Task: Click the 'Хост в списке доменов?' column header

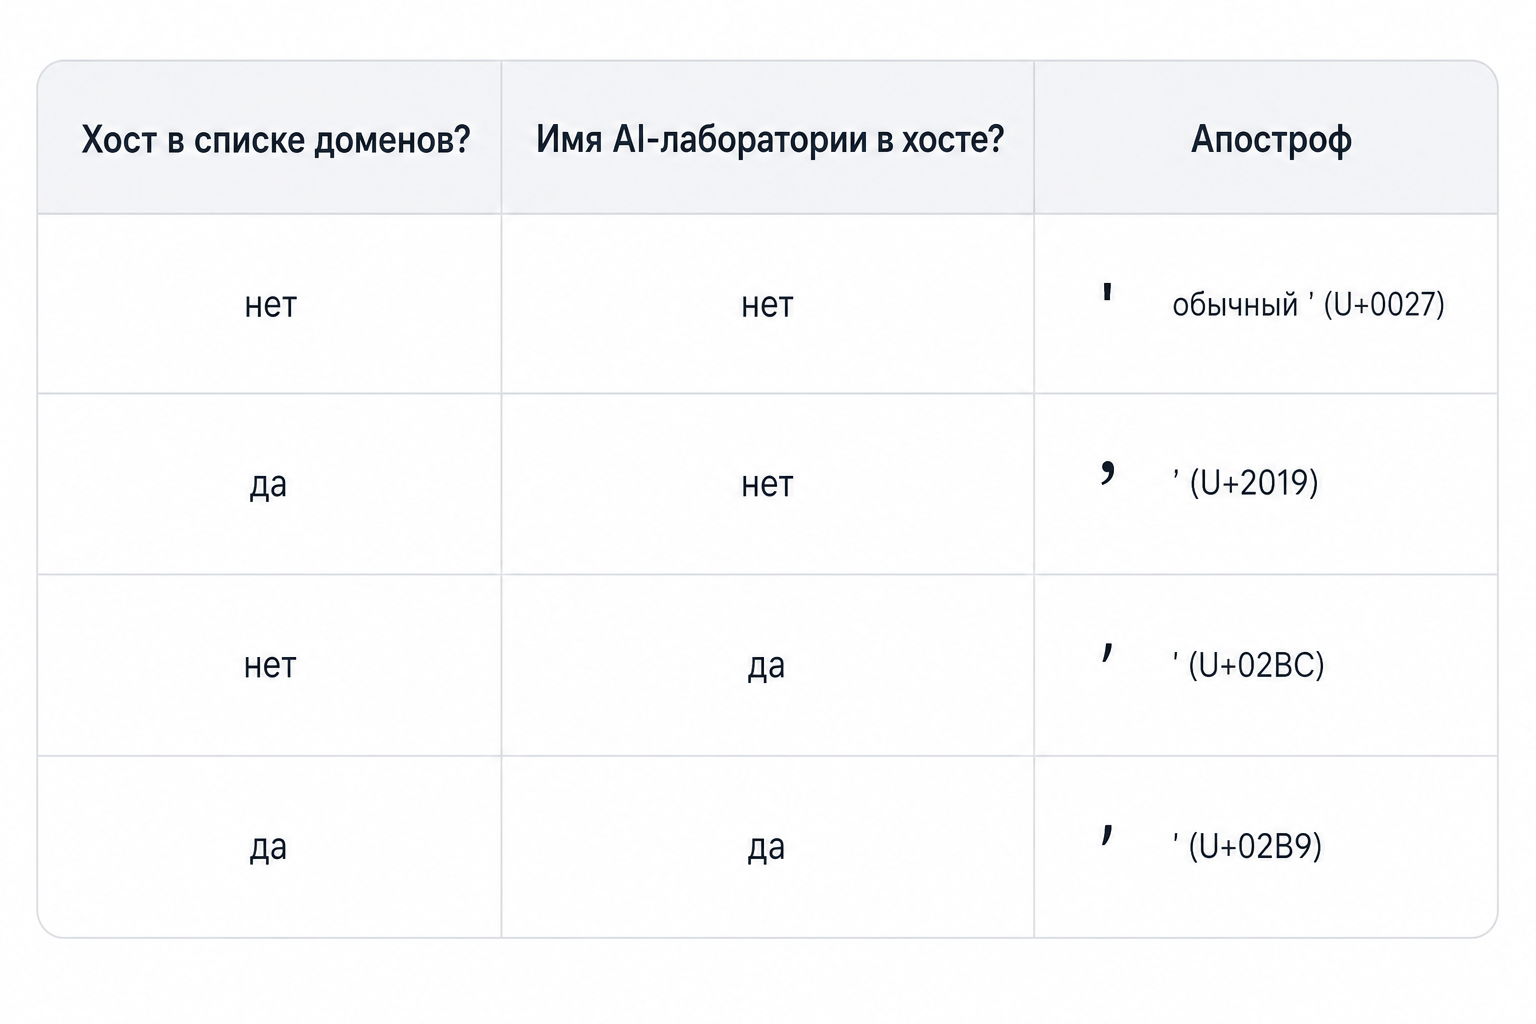Action: [276, 140]
